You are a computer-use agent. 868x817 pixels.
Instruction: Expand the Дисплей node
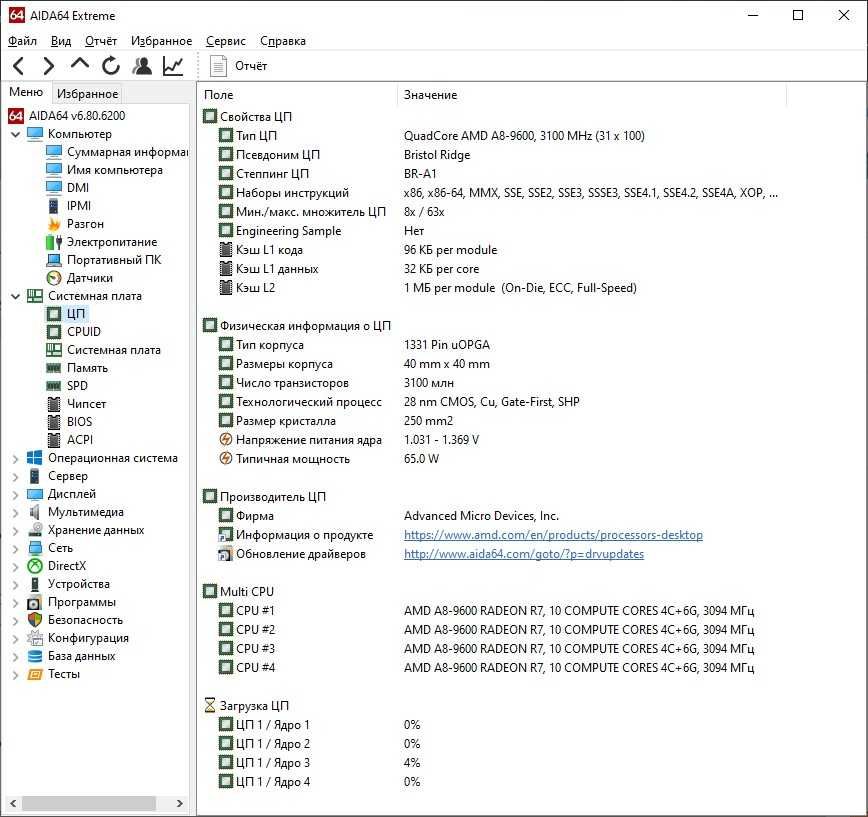pyautogui.click(x=16, y=494)
